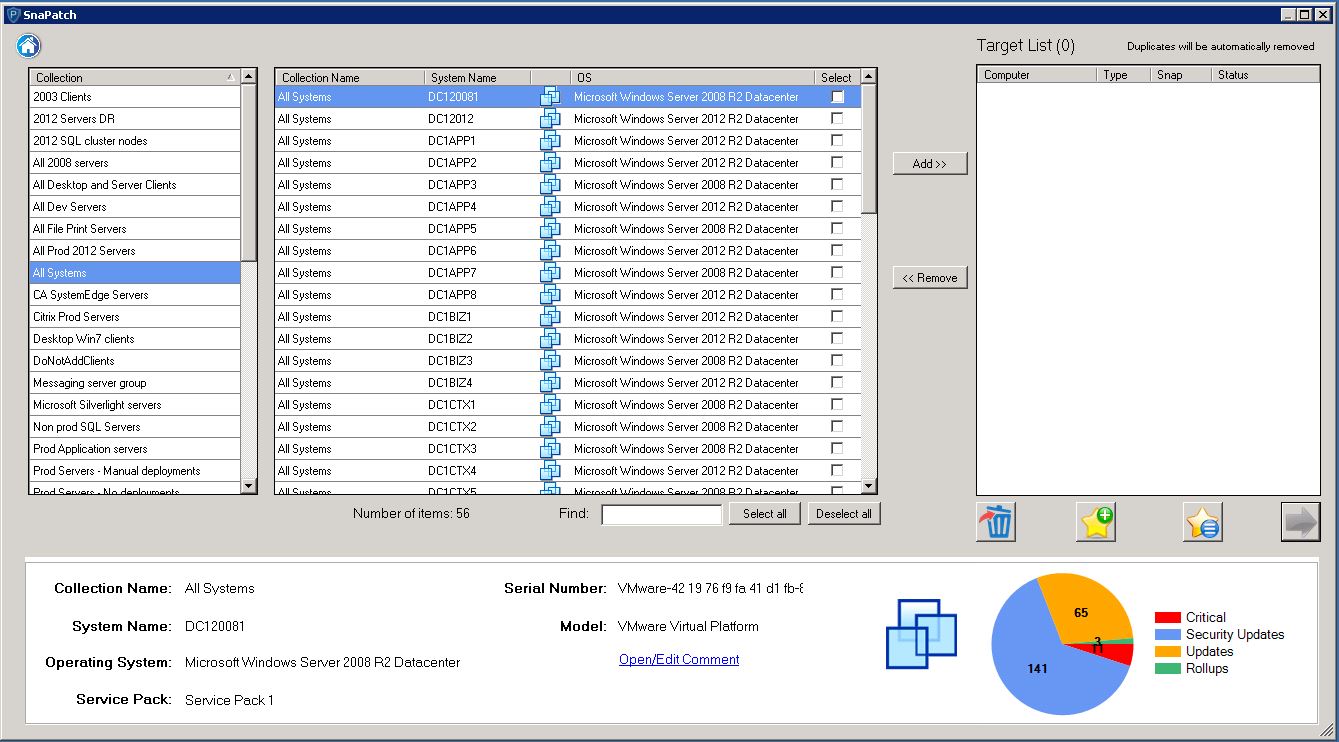The image size is (1339, 742).
Task: Click the star with blue list icon
Action: tap(1203, 522)
